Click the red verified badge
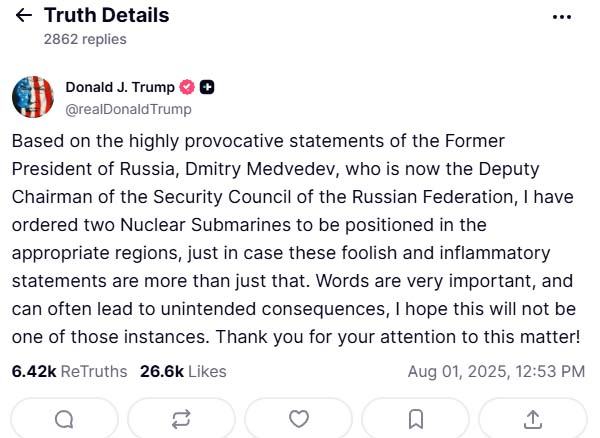600x438 pixels. (x=187, y=87)
